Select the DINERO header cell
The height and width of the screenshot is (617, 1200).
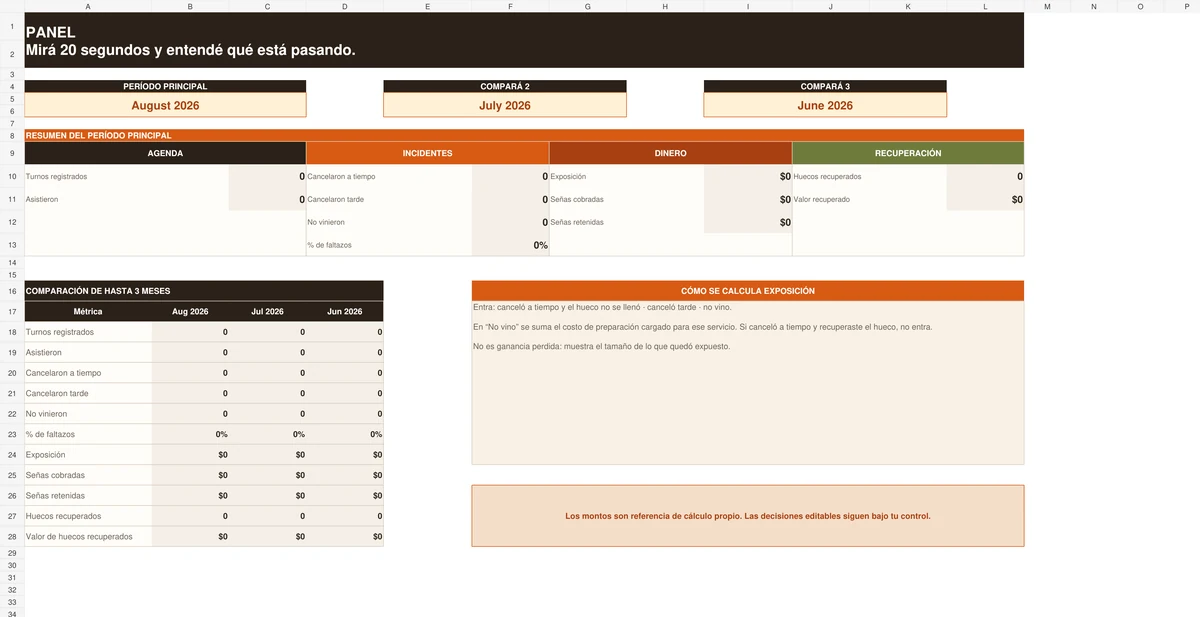670,153
